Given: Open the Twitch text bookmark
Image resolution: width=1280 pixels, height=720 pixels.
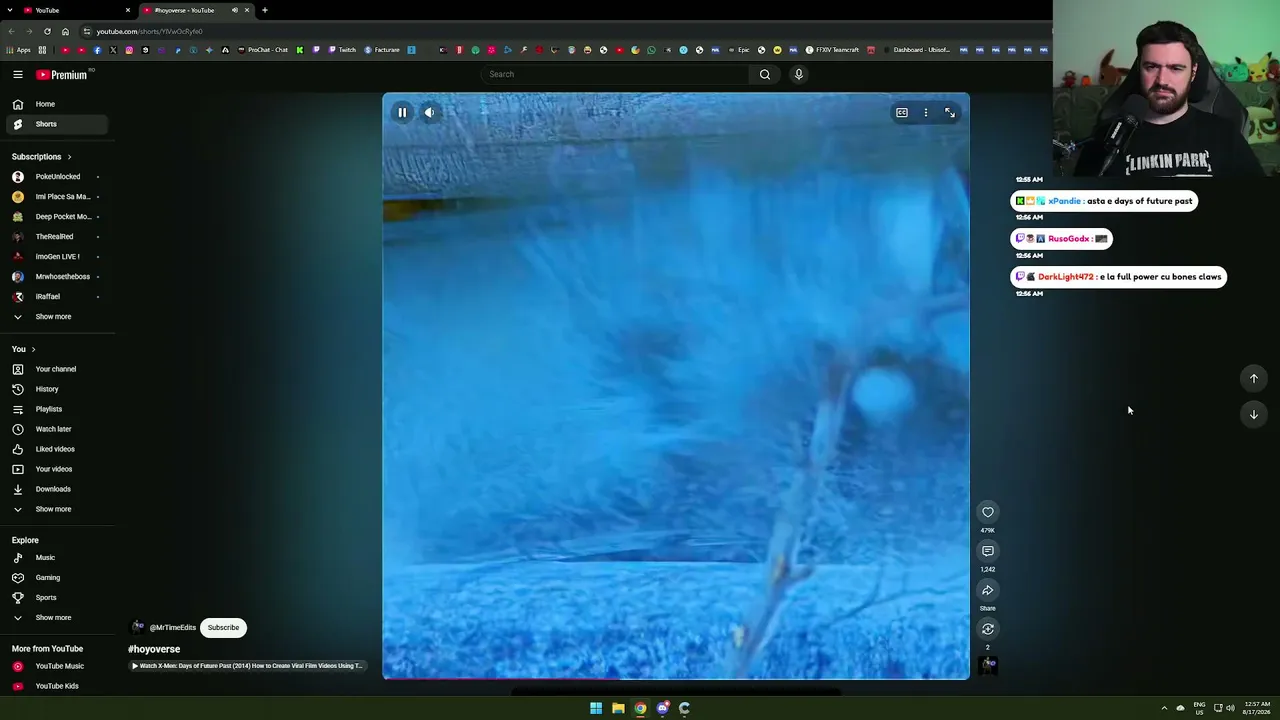Looking at the screenshot, I should (343, 50).
